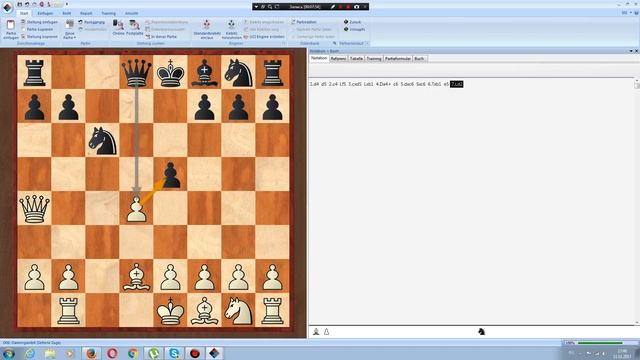Click the highlighted move 7.Ld2 in notation

456,84
